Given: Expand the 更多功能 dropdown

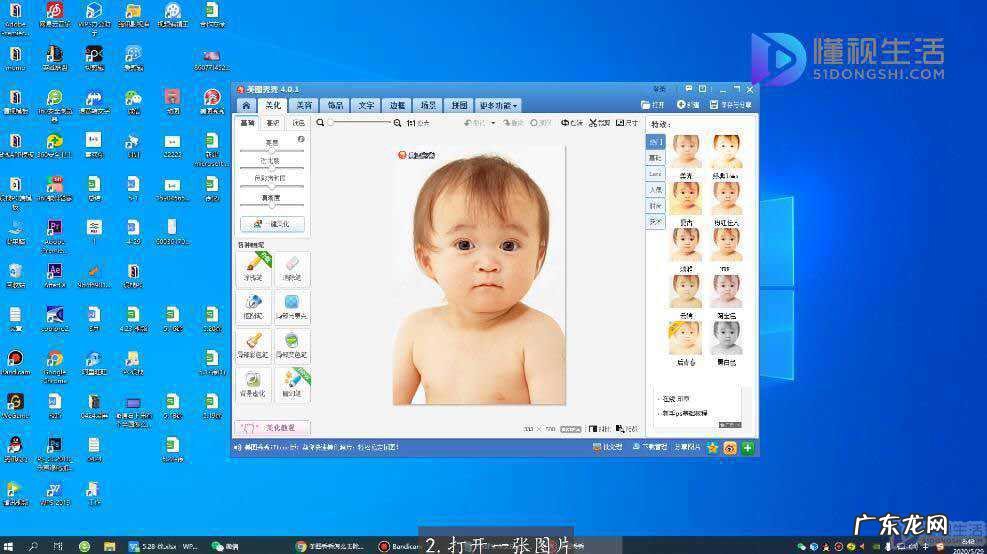Looking at the screenshot, I should pos(498,105).
